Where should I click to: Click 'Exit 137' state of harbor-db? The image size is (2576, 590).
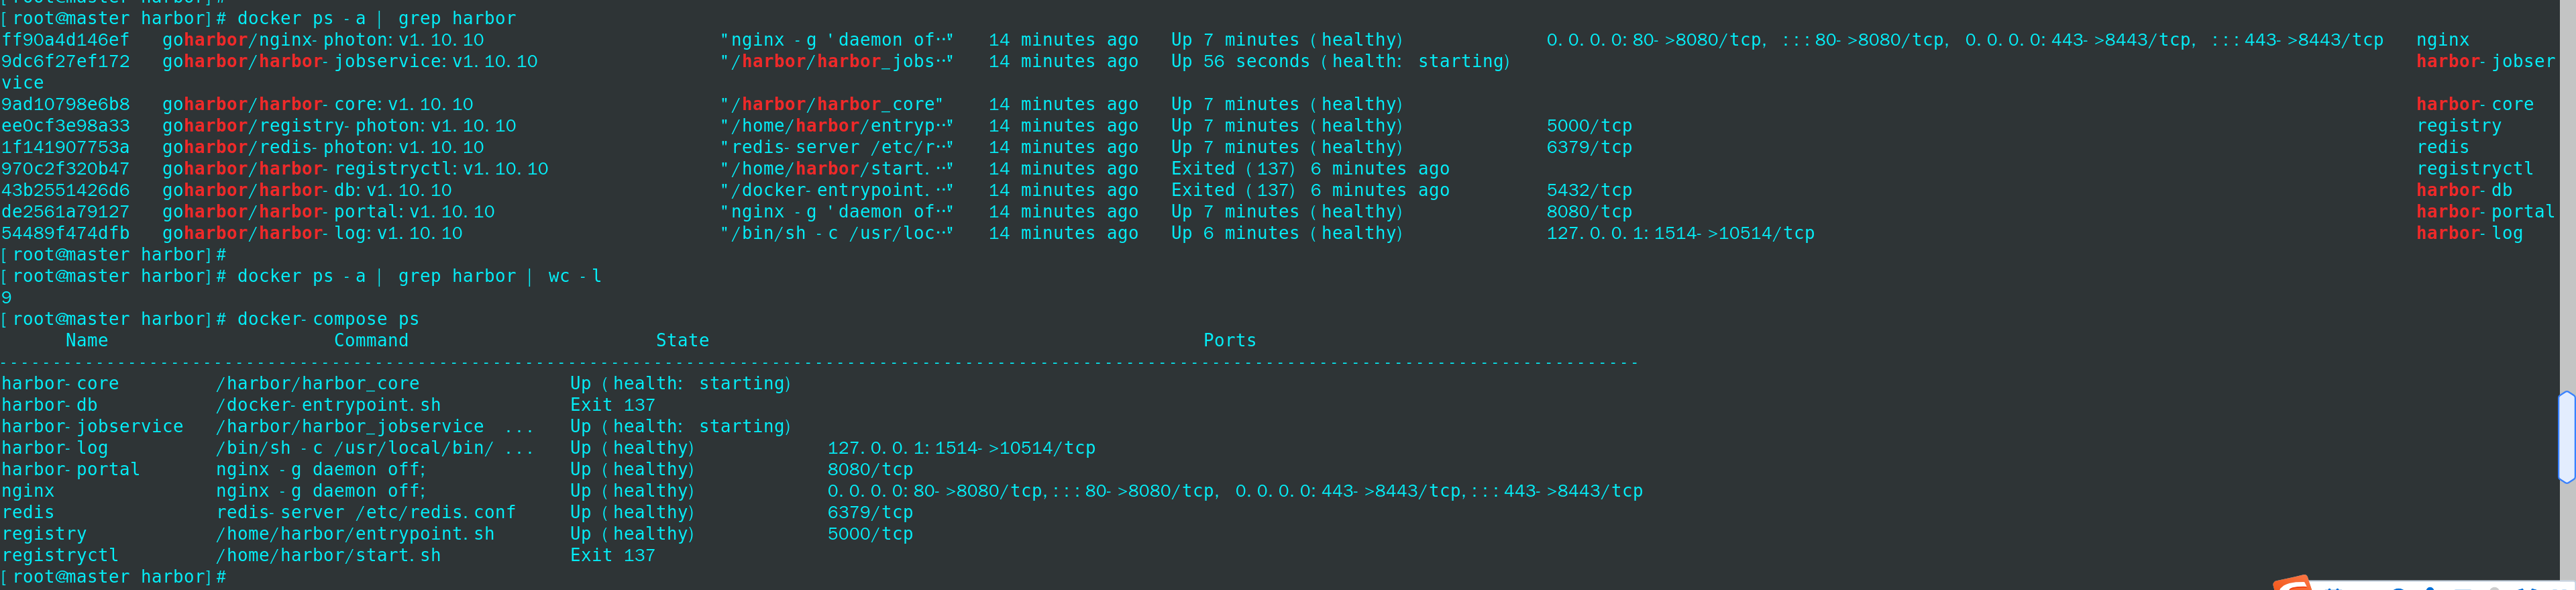613,405
